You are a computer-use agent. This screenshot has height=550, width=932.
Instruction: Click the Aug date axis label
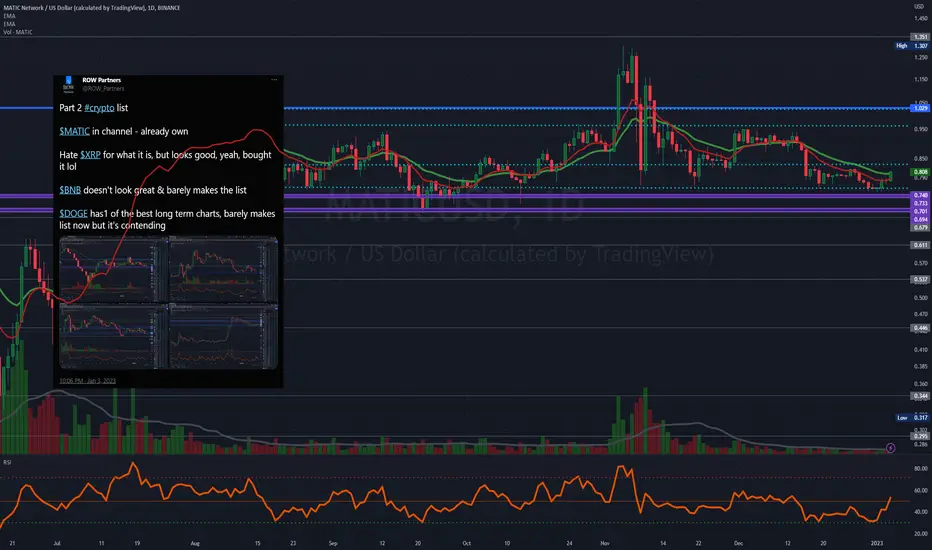pos(195,543)
